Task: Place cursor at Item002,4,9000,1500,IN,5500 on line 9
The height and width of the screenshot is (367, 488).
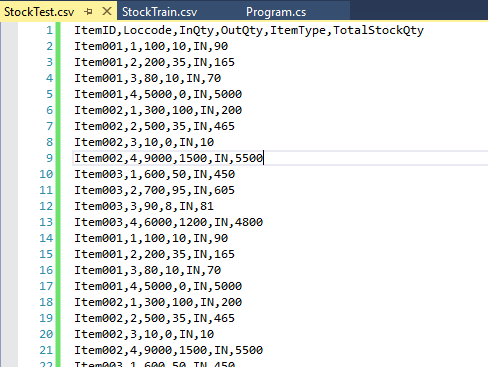Action: 168,158
